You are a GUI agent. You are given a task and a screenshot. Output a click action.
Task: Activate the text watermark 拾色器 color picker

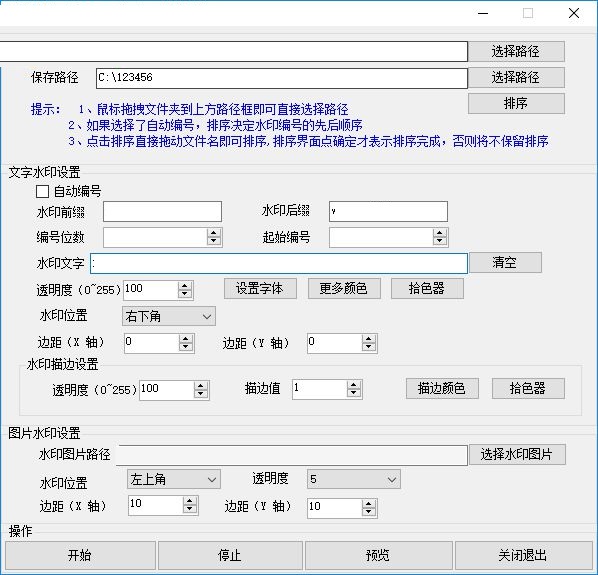click(427, 288)
